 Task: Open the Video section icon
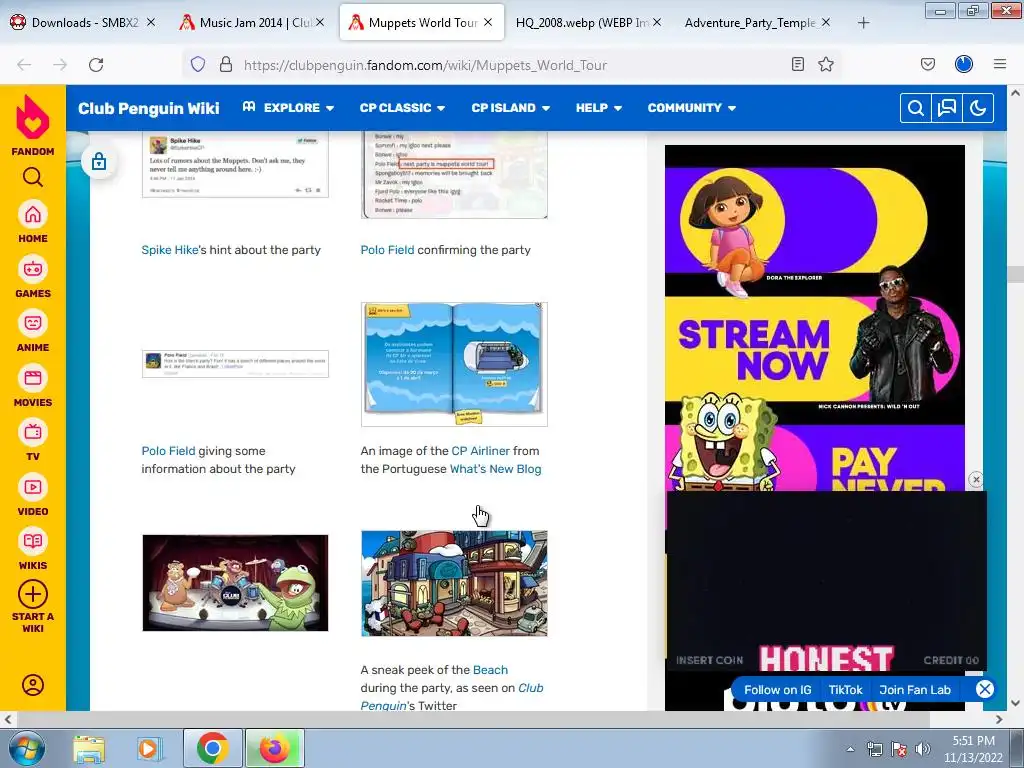pyautogui.click(x=33, y=487)
